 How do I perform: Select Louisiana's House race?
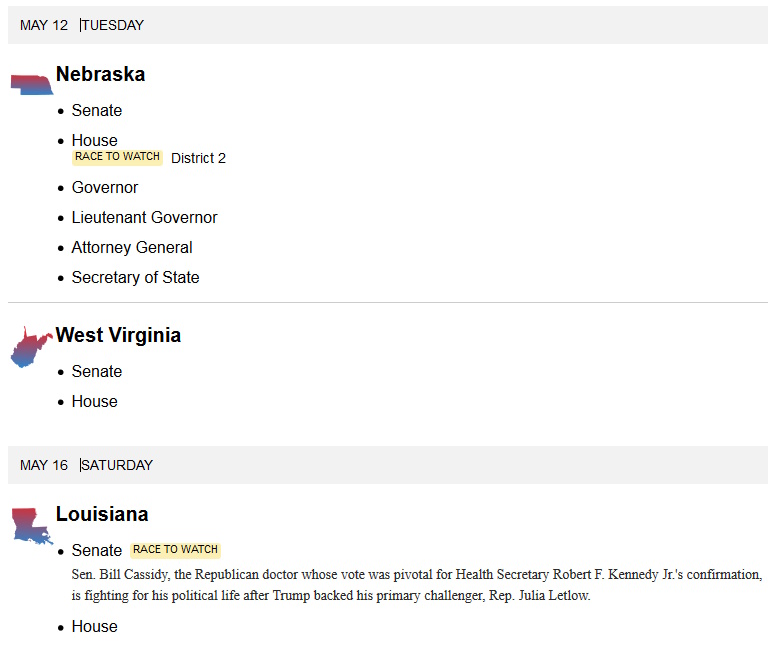tap(95, 626)
